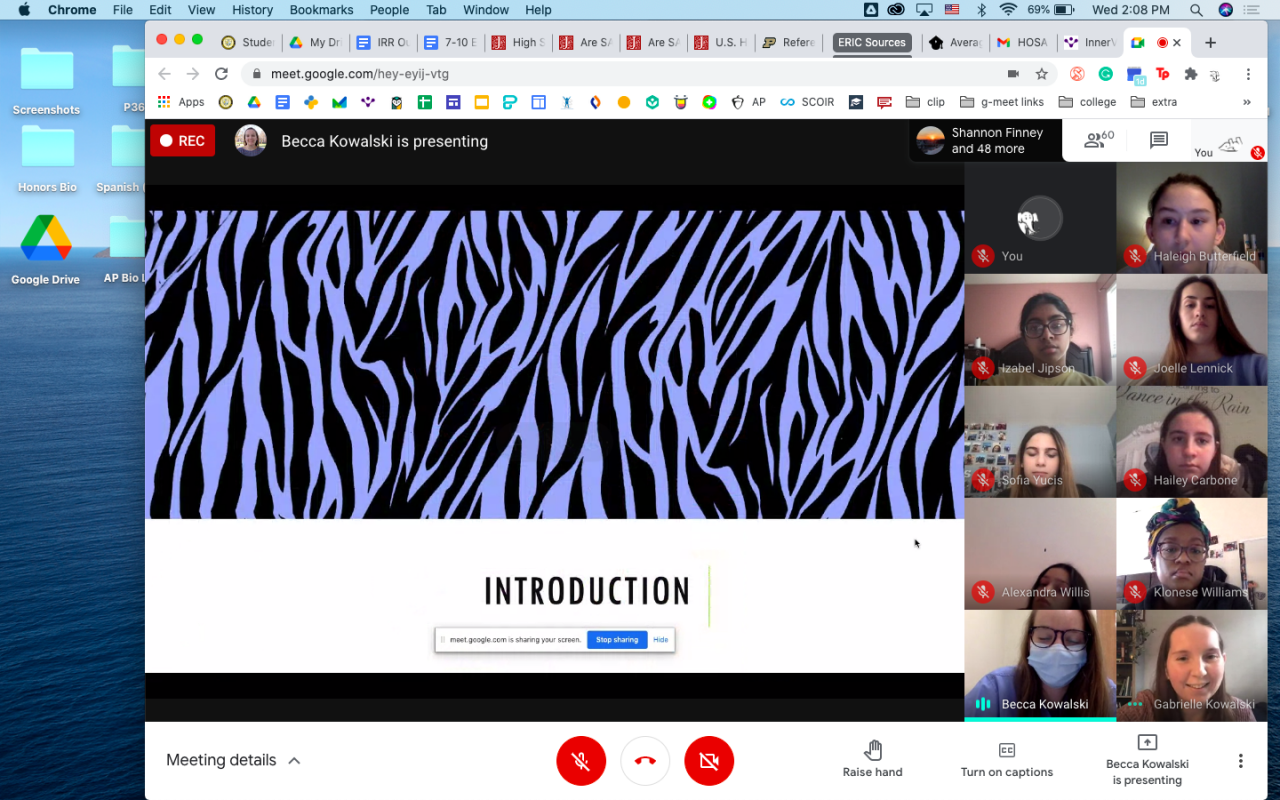The width and height of the screenshot is (1280, 800).
Task: Bookmark this page with star icon
Action: pos(1041,74)
